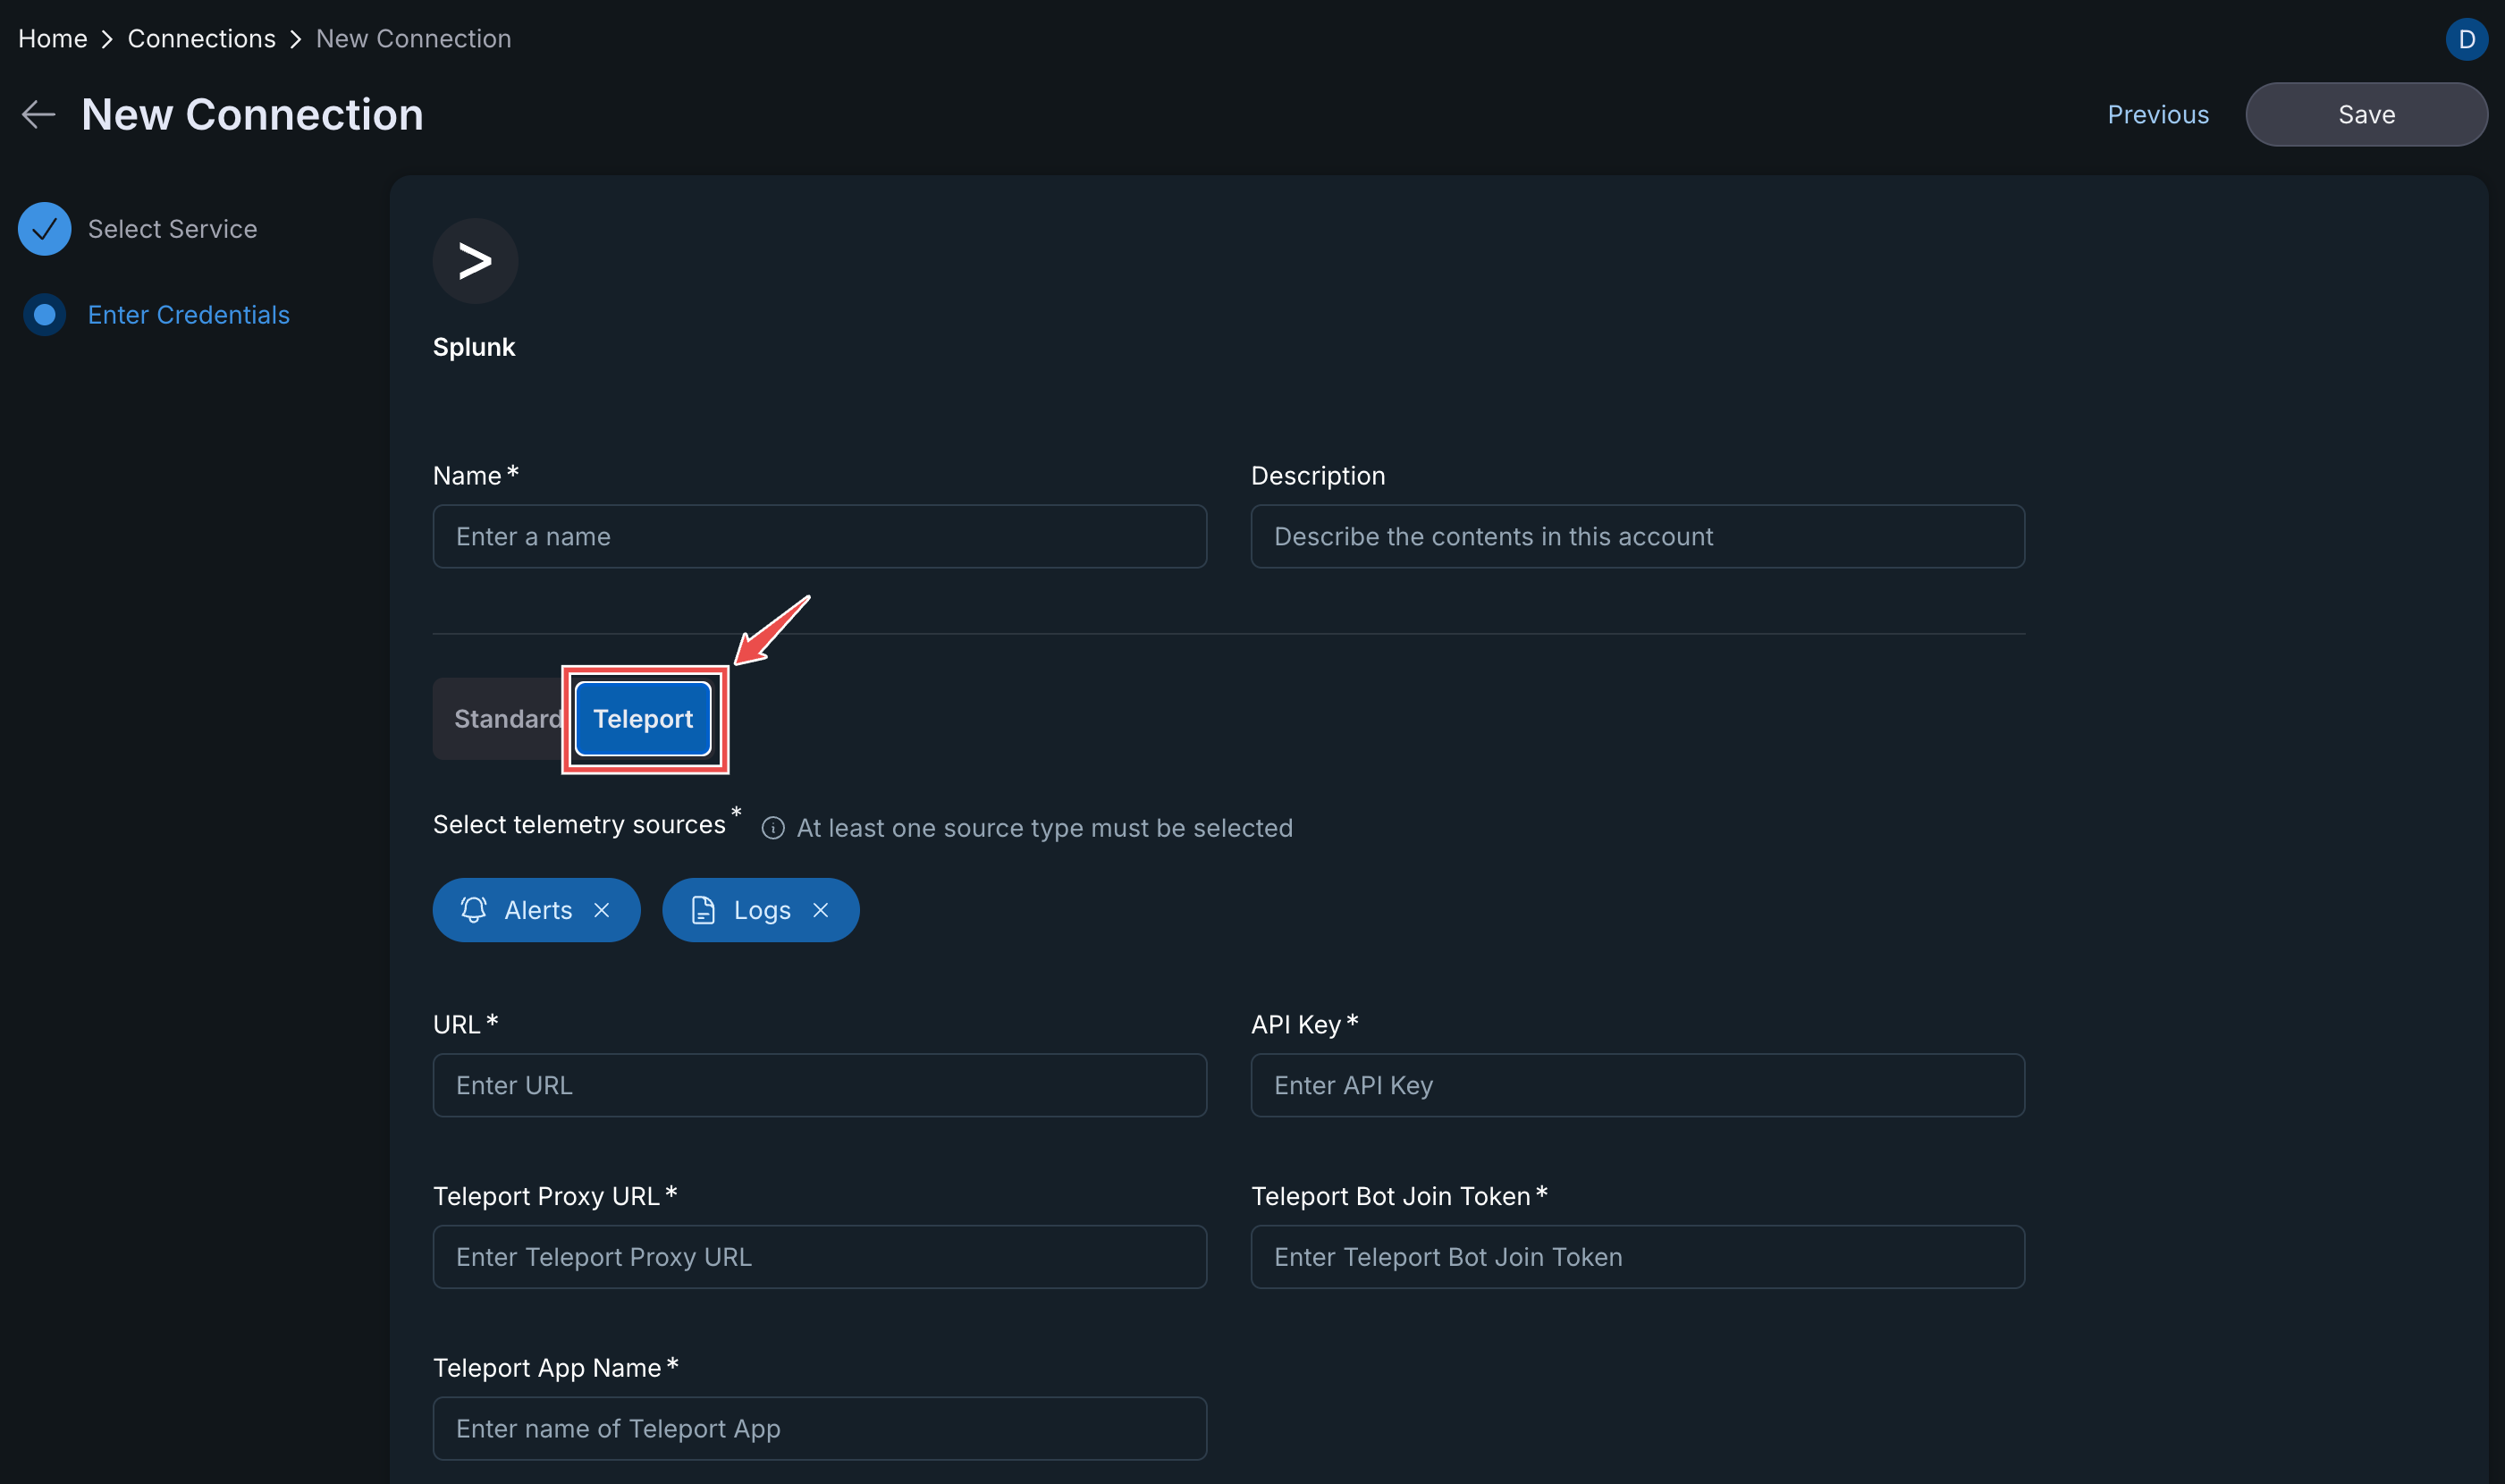Remove the Logs telemetry source
Viewport: 2505px width, 1484px height.
click(821, 910)
